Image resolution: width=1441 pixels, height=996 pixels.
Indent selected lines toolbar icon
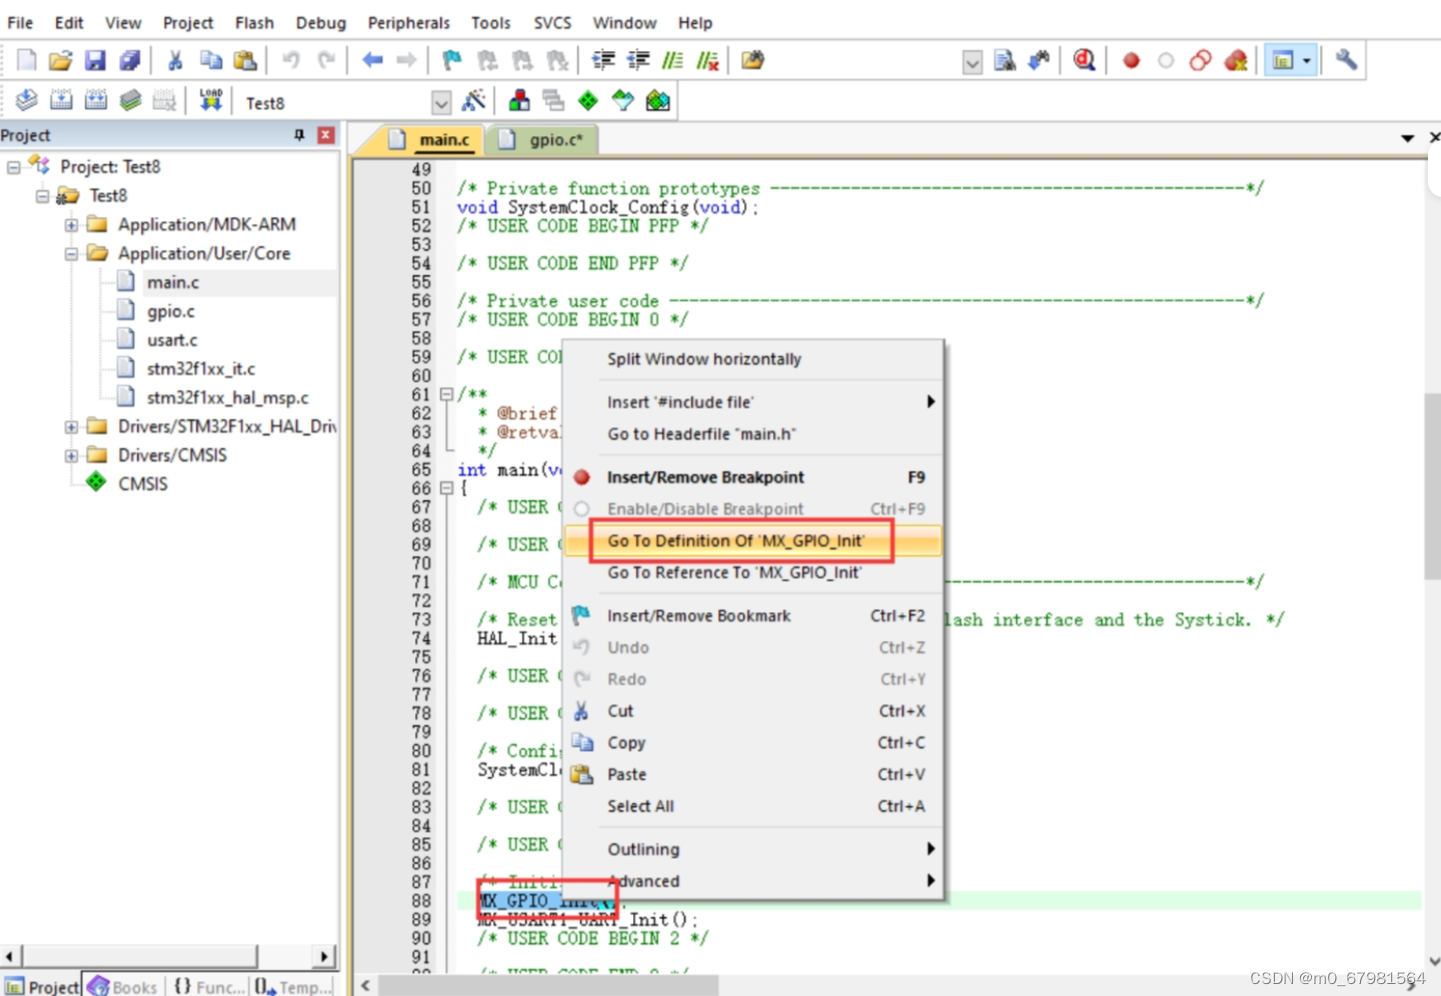603,60
